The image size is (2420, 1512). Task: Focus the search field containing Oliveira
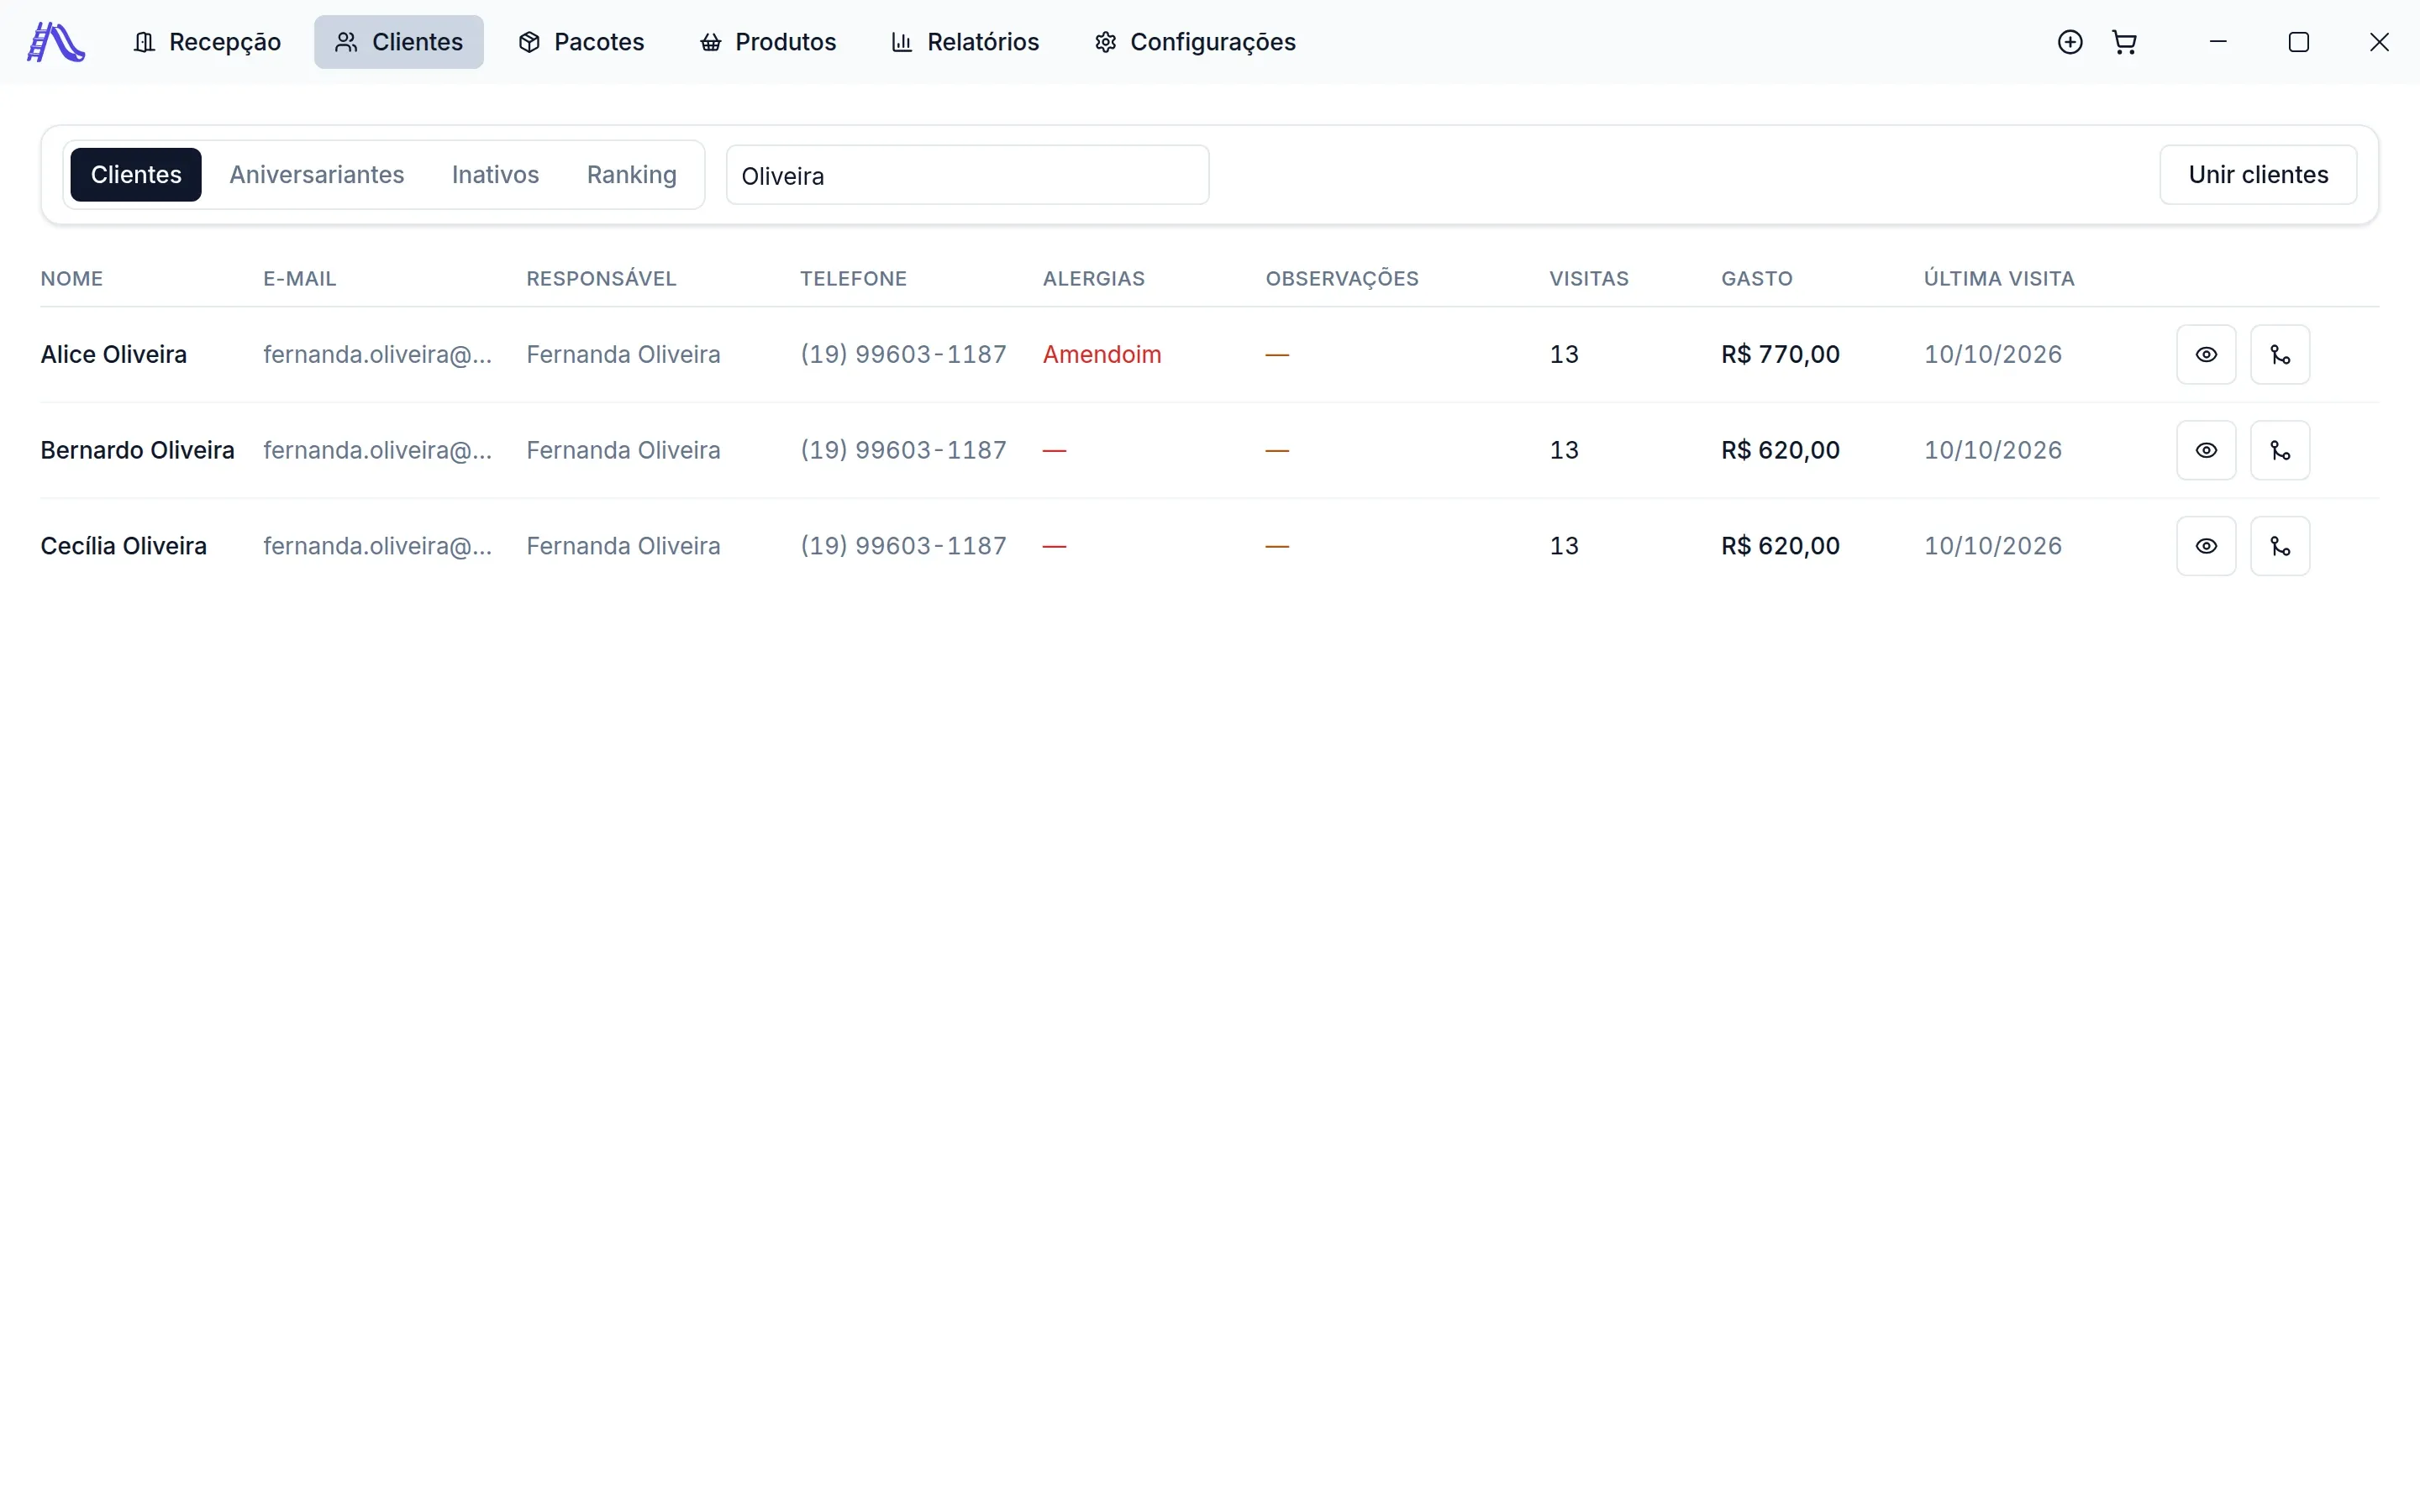[967, 175]
